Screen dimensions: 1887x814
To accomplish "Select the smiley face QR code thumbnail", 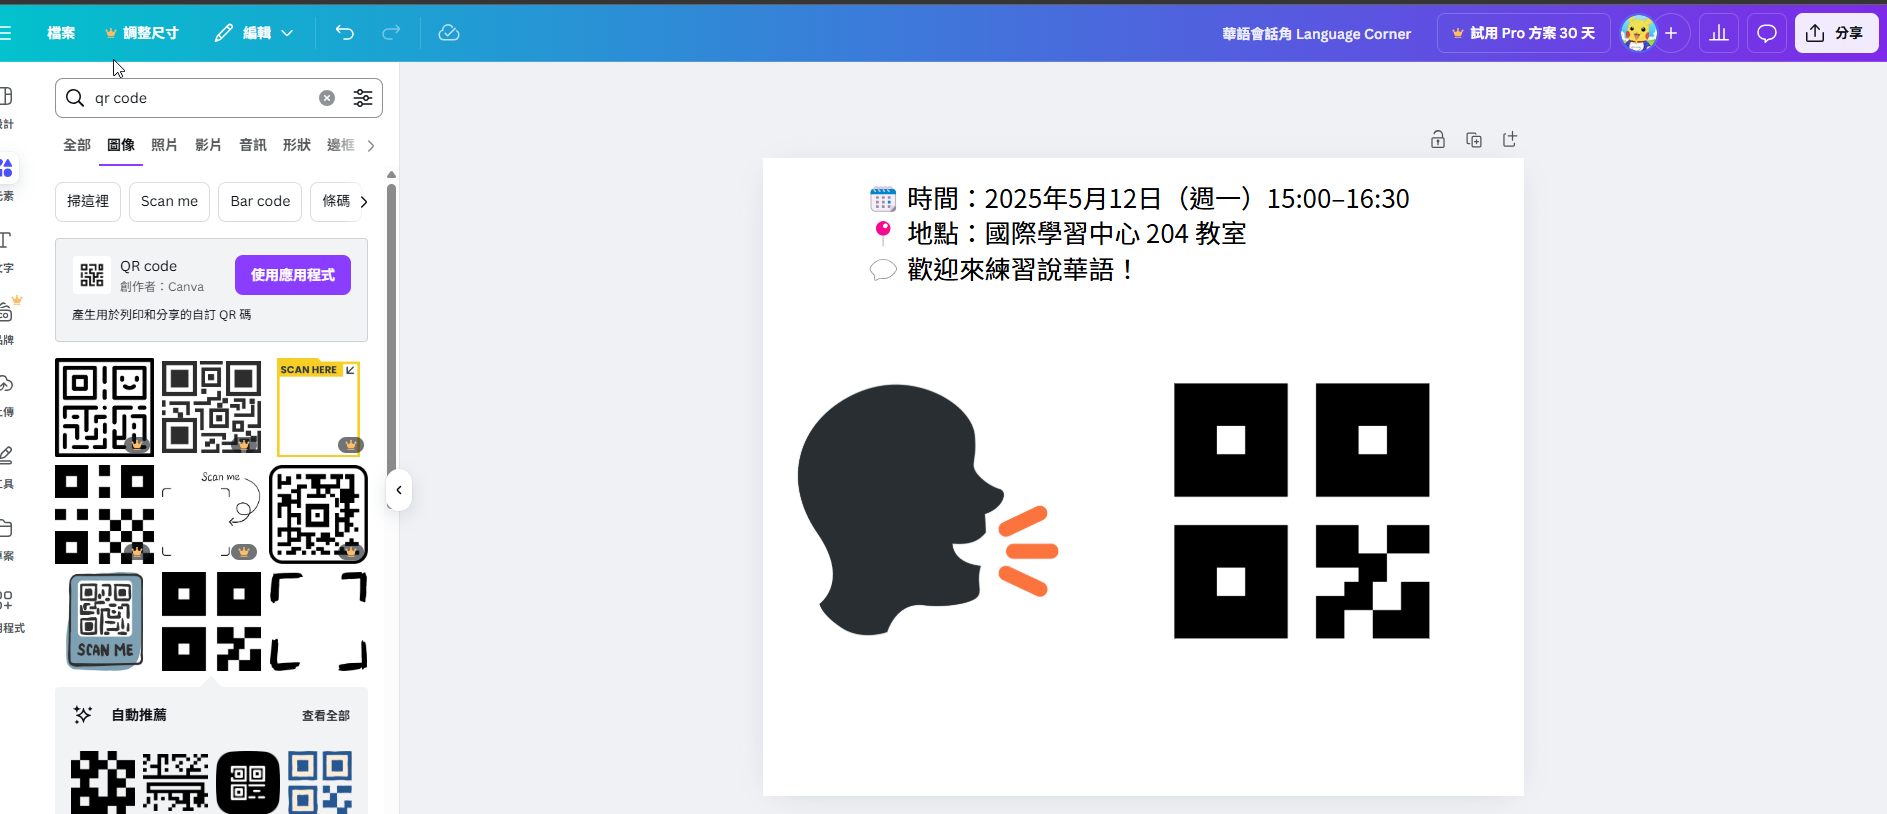I will pos(105,408).
